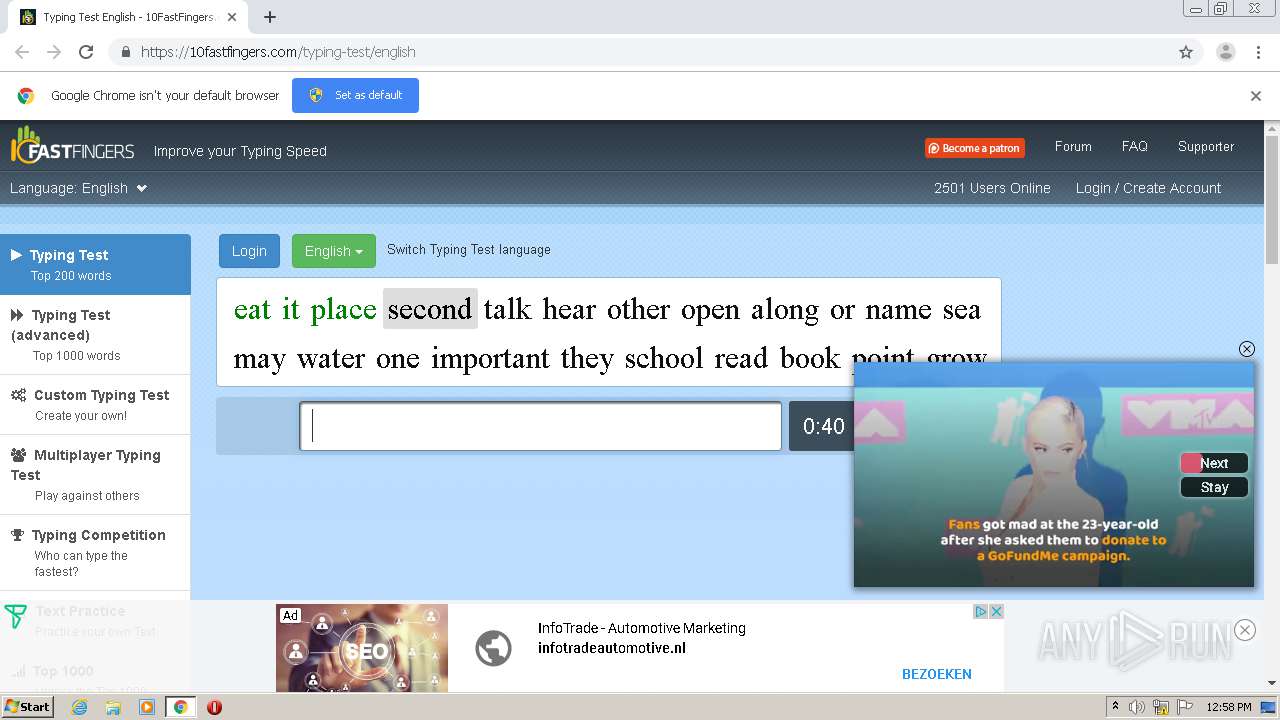Click Next on the video ad
This screenshot has width=1280, height=720.
(1214, 463)
